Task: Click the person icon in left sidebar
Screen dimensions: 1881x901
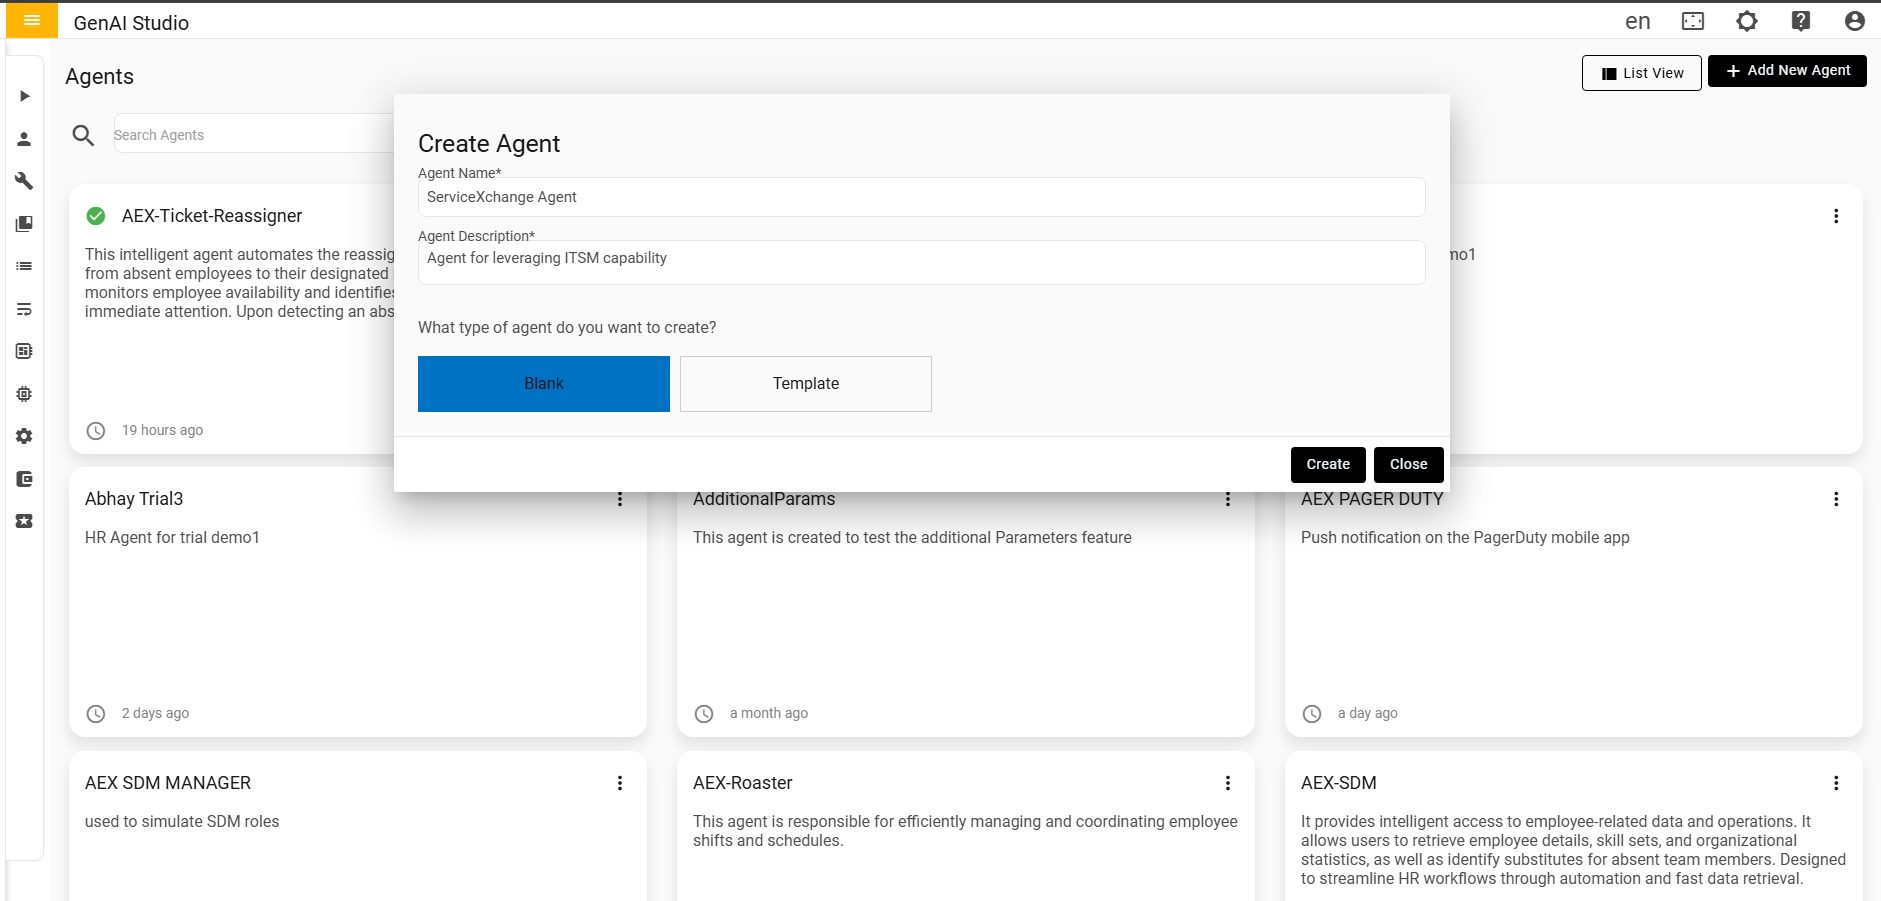Action: (24, 139)
